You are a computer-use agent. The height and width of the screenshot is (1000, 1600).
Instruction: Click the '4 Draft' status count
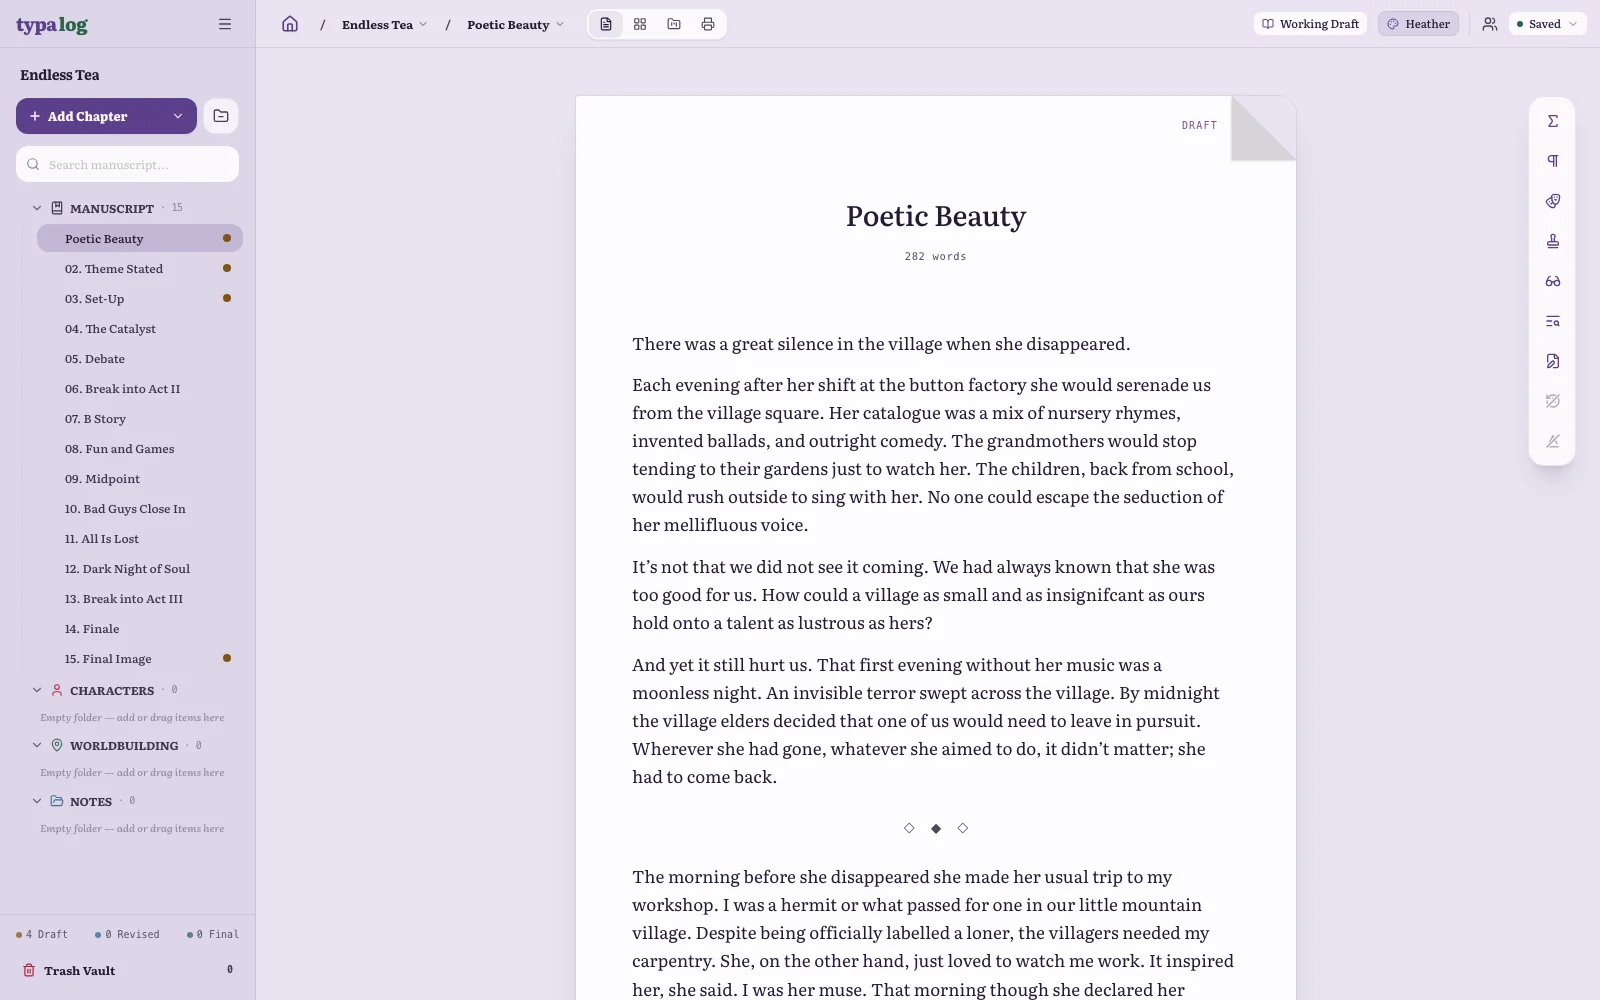(x=42, y=934)
